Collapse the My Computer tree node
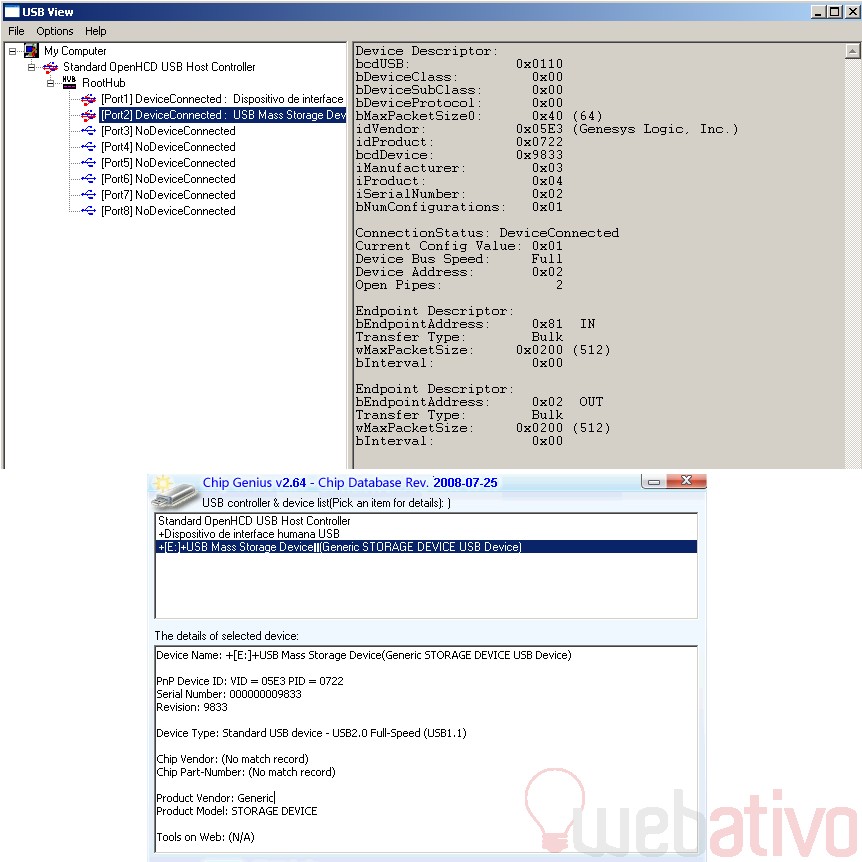Viewport: 862px width, 862px height. pos(12,51)
